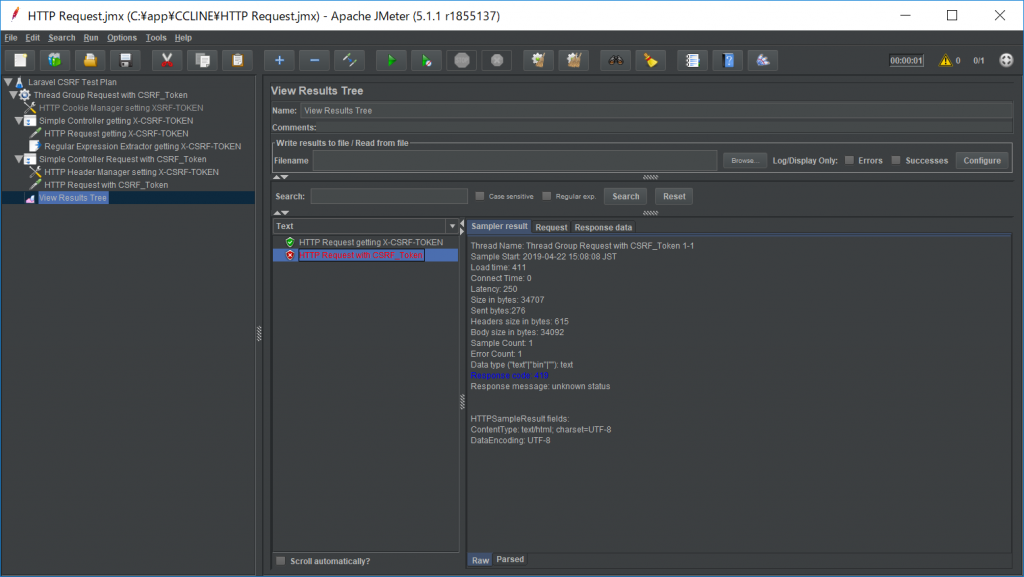Click the Browse... button

[744, 161]
